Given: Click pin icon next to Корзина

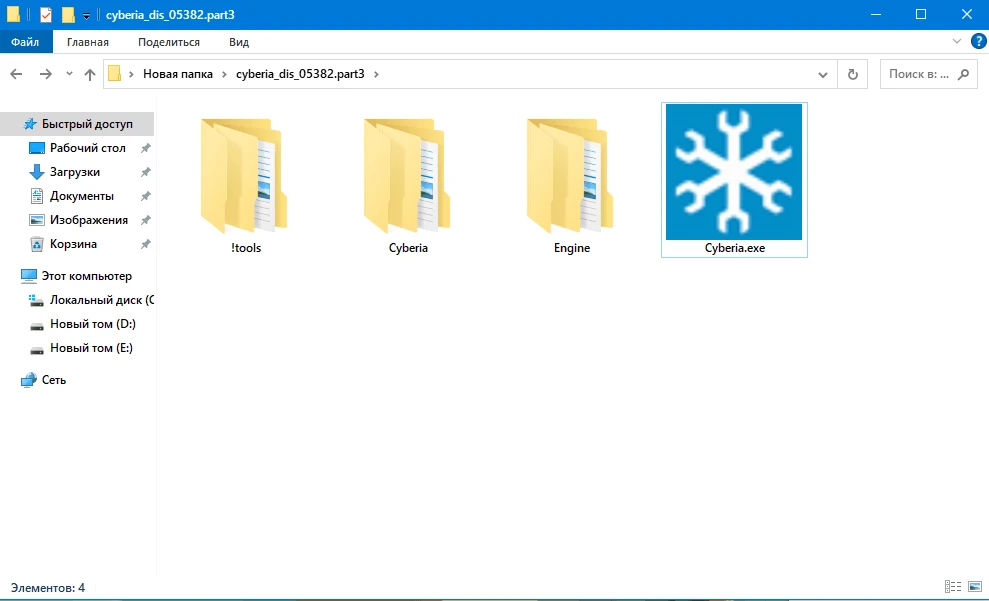Looking at the screenshot, I should click(146, 244).
